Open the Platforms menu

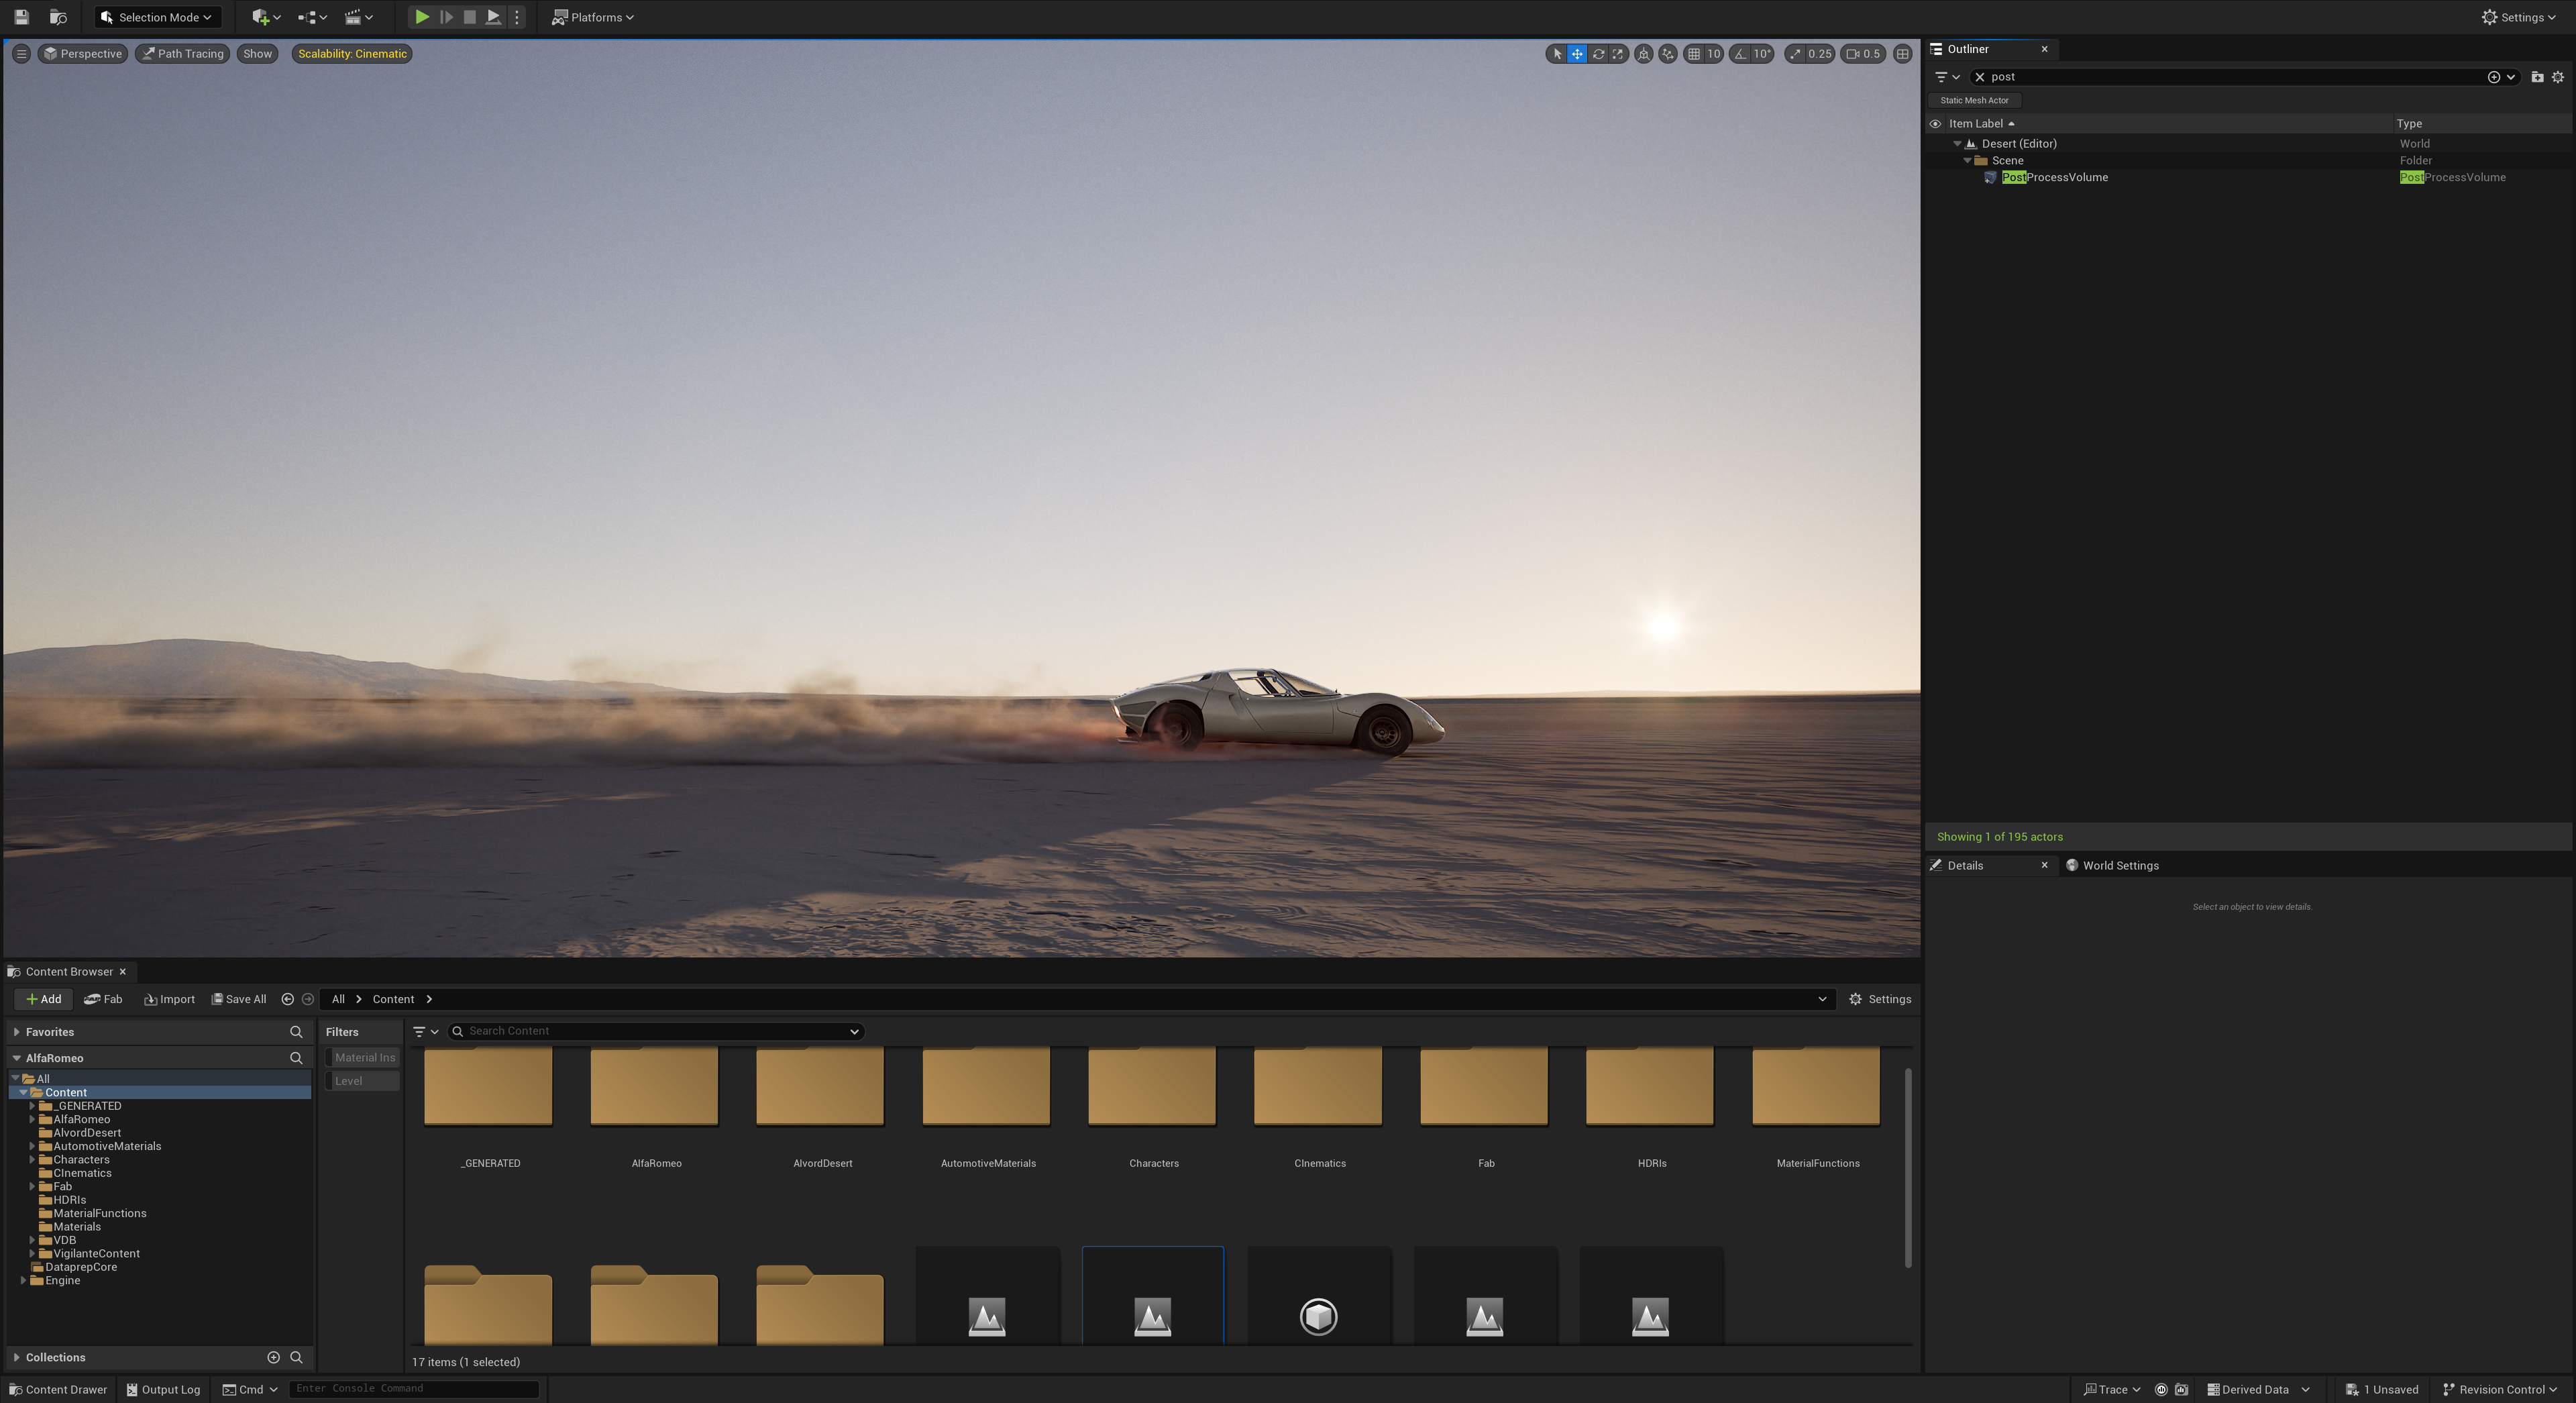point(593,17)
